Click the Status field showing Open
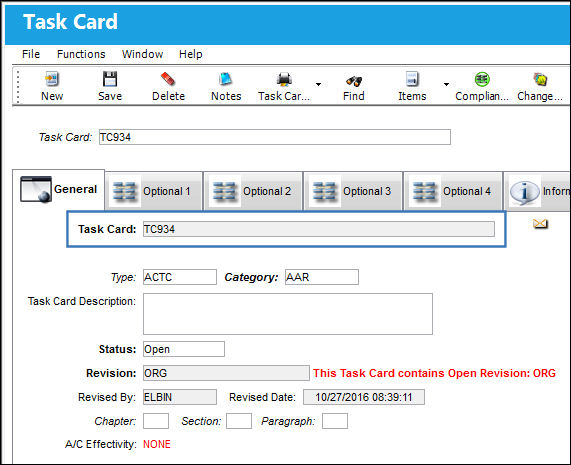Viewport: 571px width, 465px height. click(x=184, y=349)
